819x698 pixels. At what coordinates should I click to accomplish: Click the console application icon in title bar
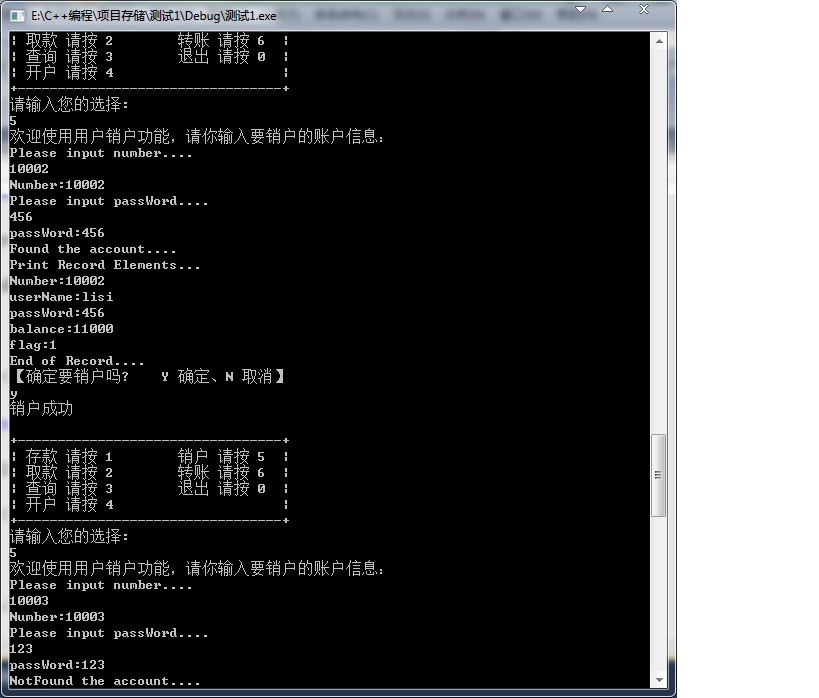[x=17, y=16]
